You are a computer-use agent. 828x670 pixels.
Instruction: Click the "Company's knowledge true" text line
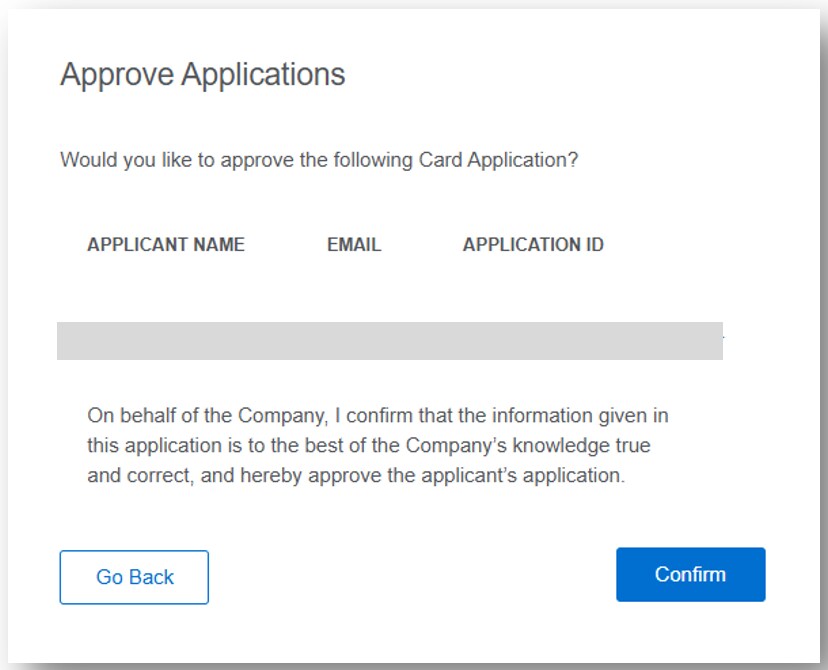(x=369, y=445)
